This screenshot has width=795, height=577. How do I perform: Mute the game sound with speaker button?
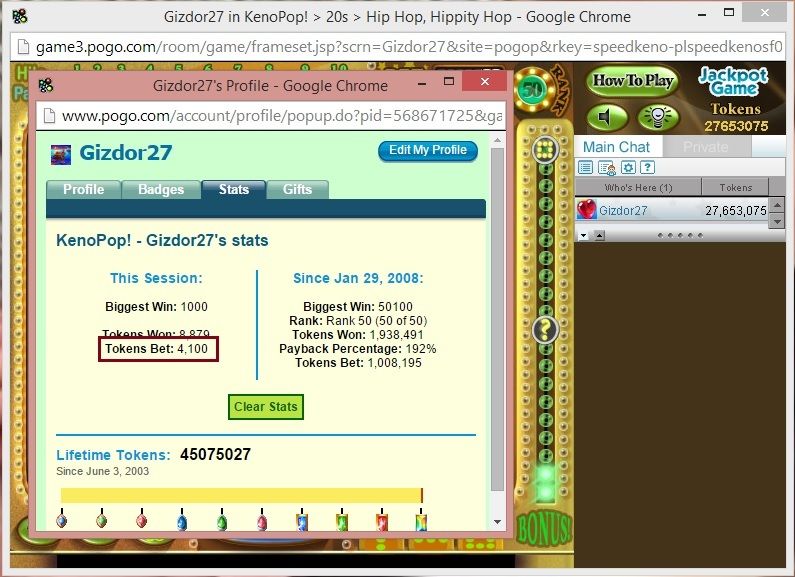click(607, 118)
